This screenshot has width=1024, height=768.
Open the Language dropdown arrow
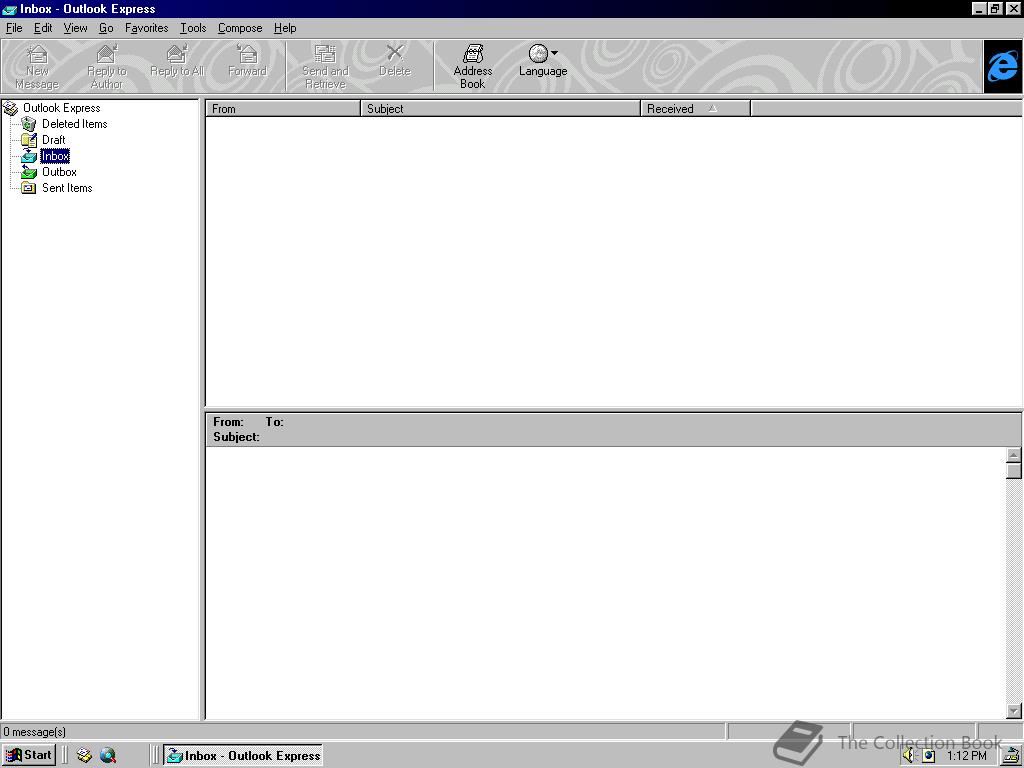point(554,54)
